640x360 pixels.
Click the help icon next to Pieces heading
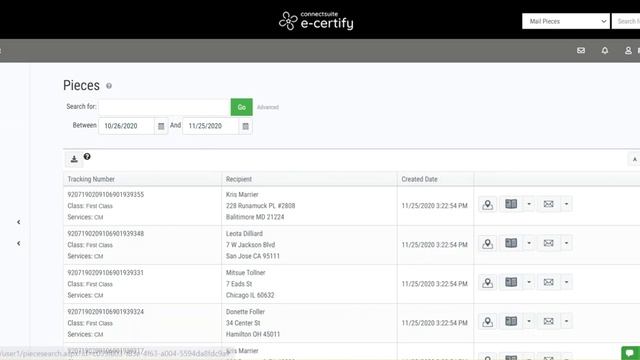tap(109, 86)
